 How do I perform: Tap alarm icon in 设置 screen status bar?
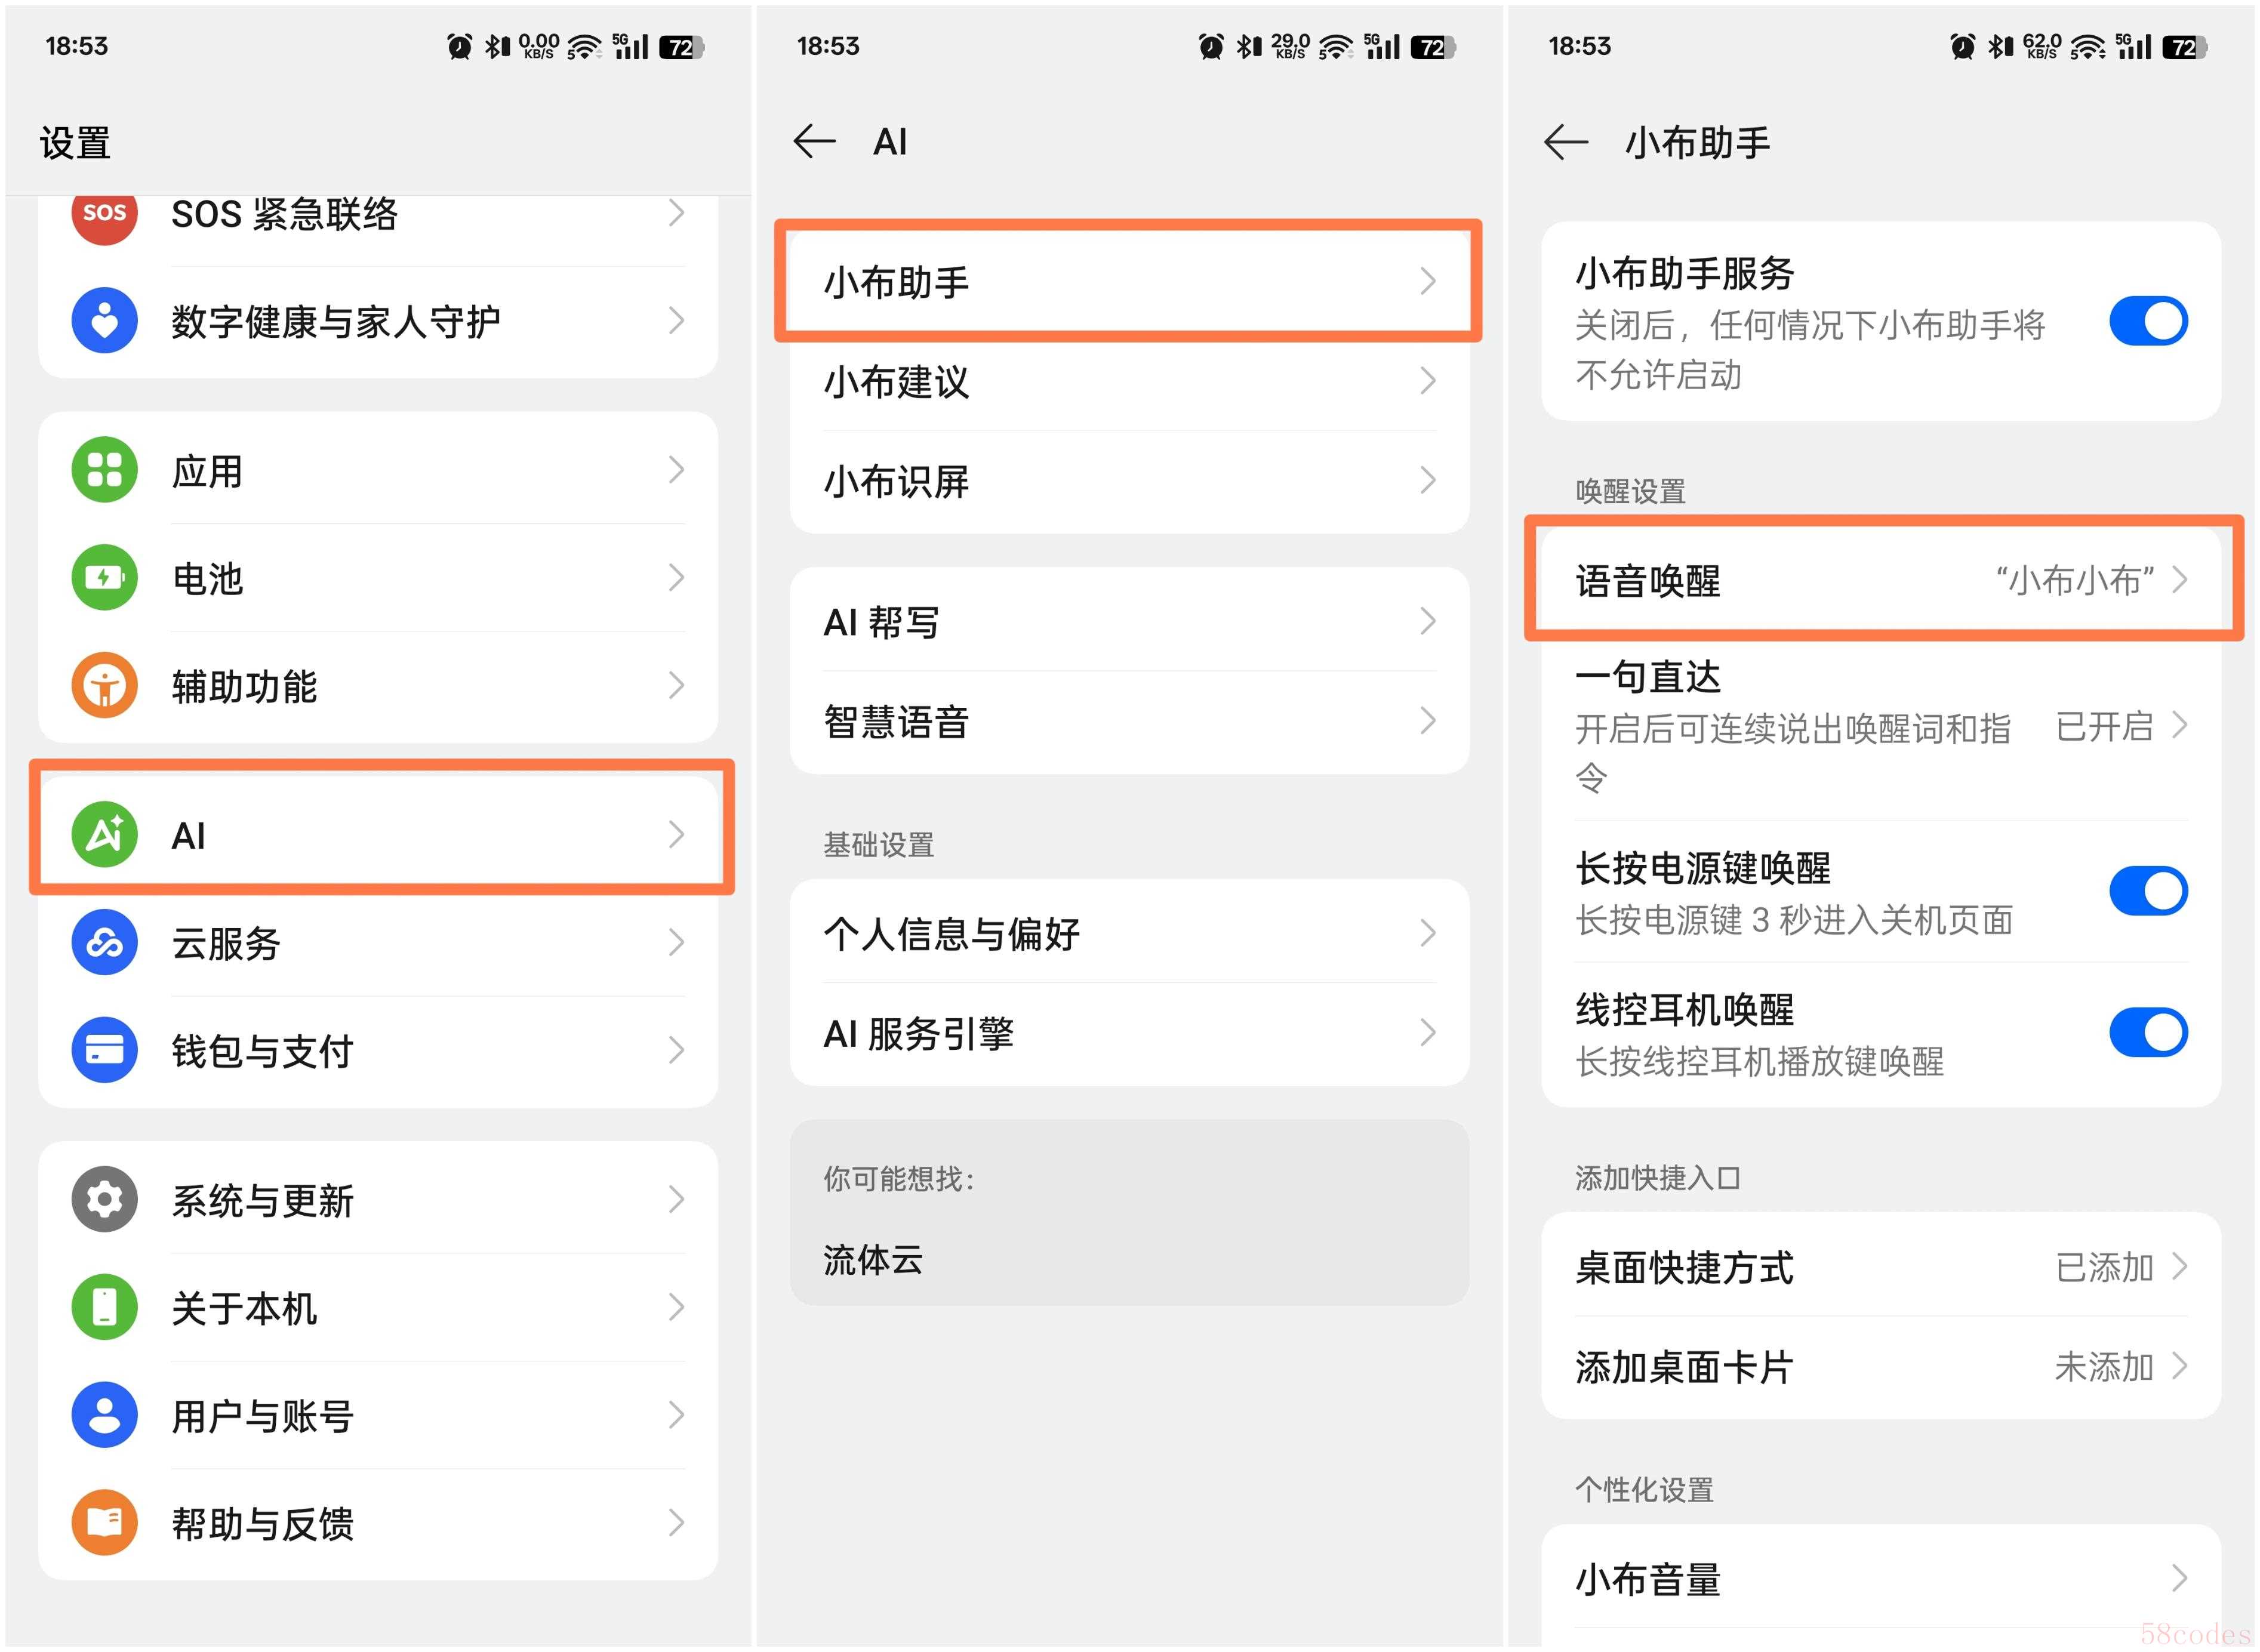pos(460,46)
